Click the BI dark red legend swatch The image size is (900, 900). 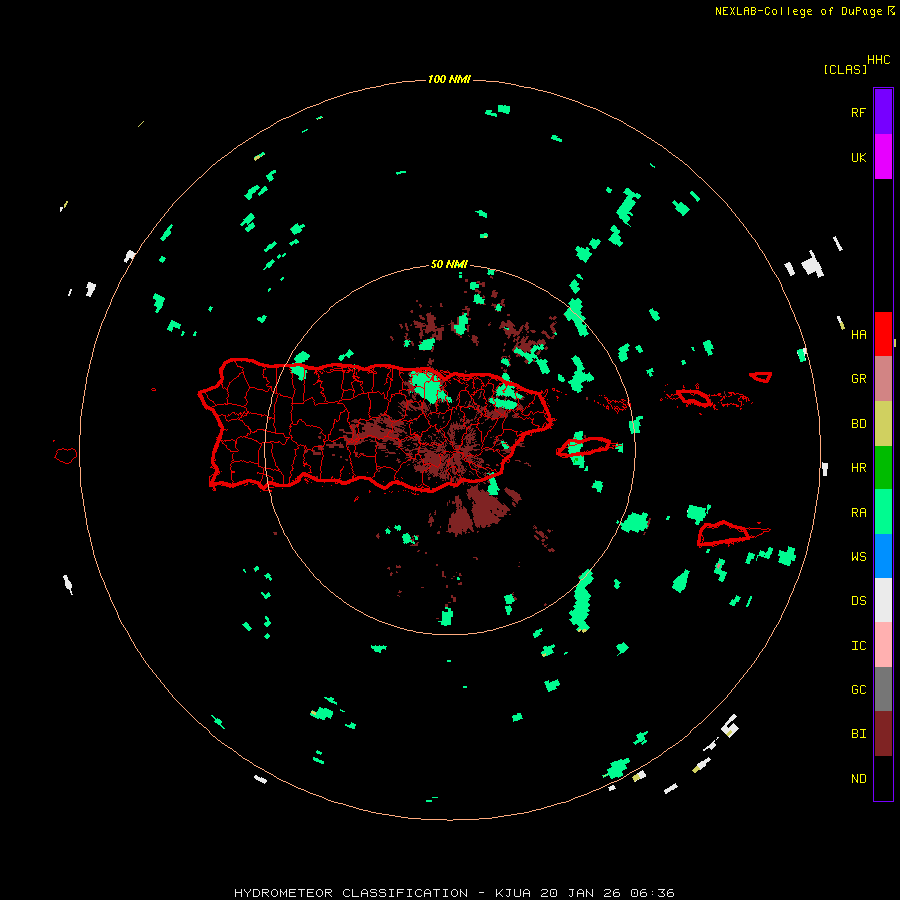click(x=883, y=734)
